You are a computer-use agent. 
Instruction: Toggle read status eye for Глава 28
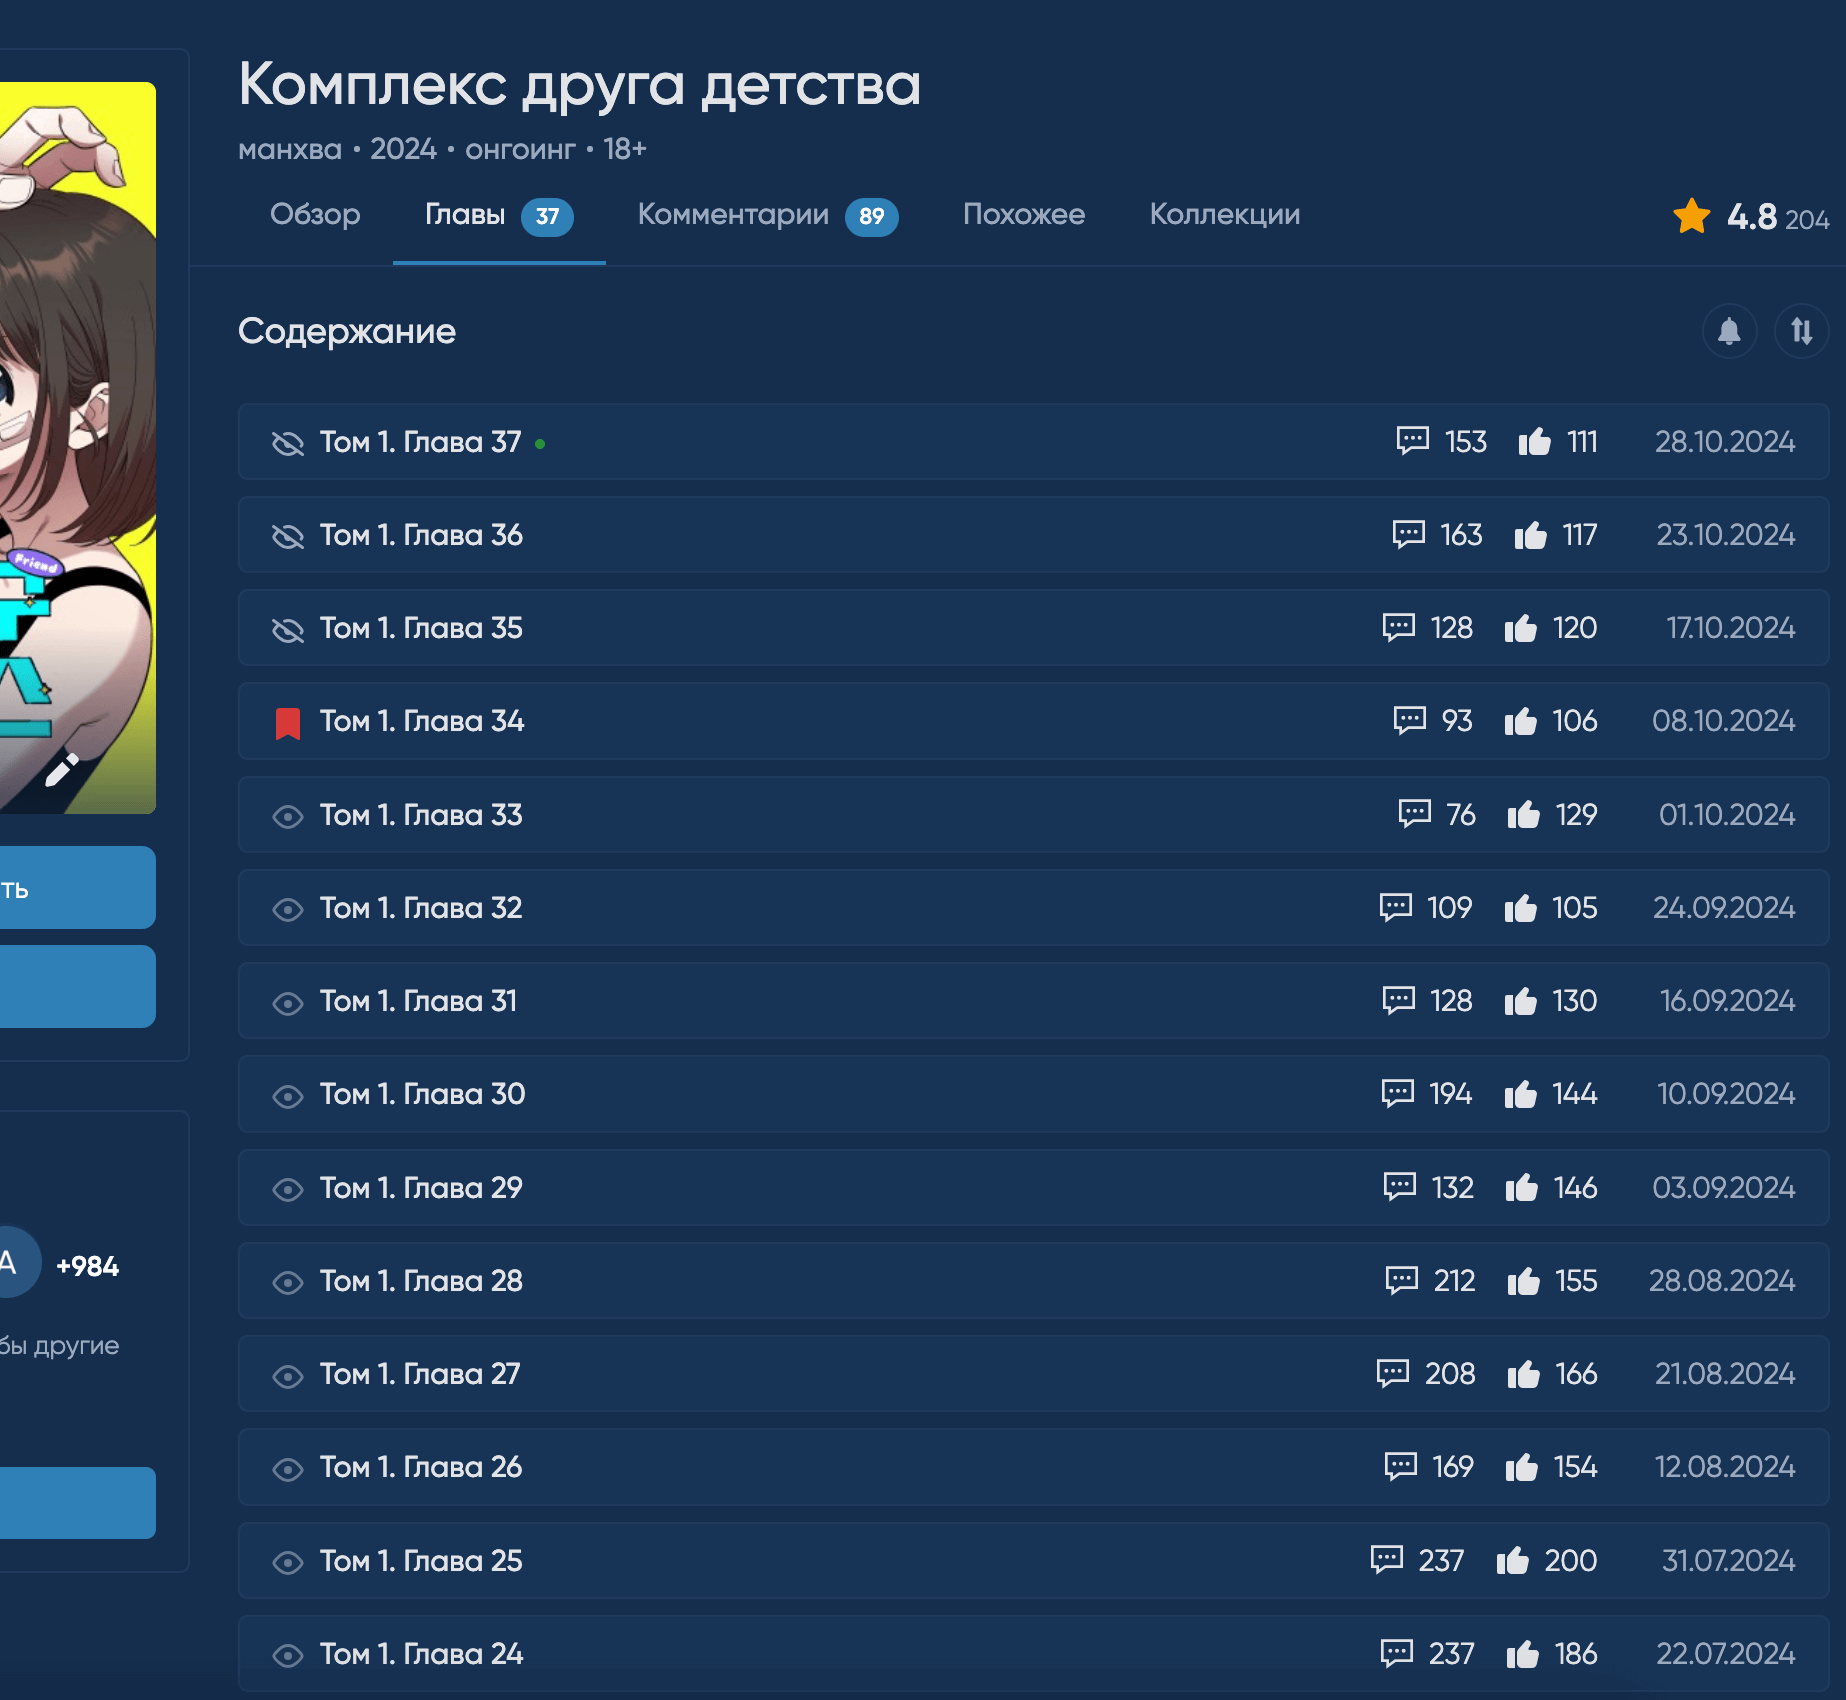pyautogui.click(x=288, y=1282)
